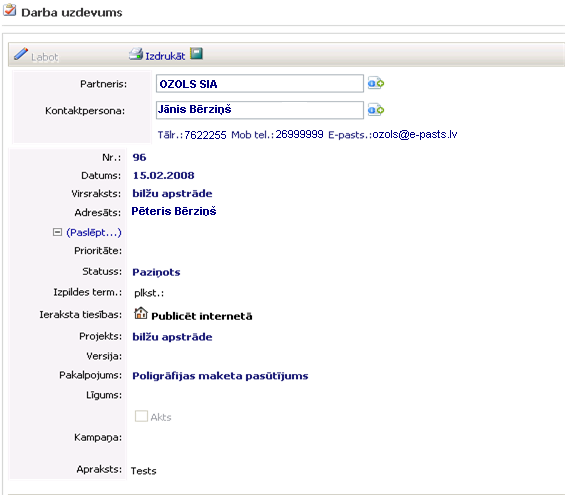Open the Projekts link bilžu apstrāde

tap(172, 337)
